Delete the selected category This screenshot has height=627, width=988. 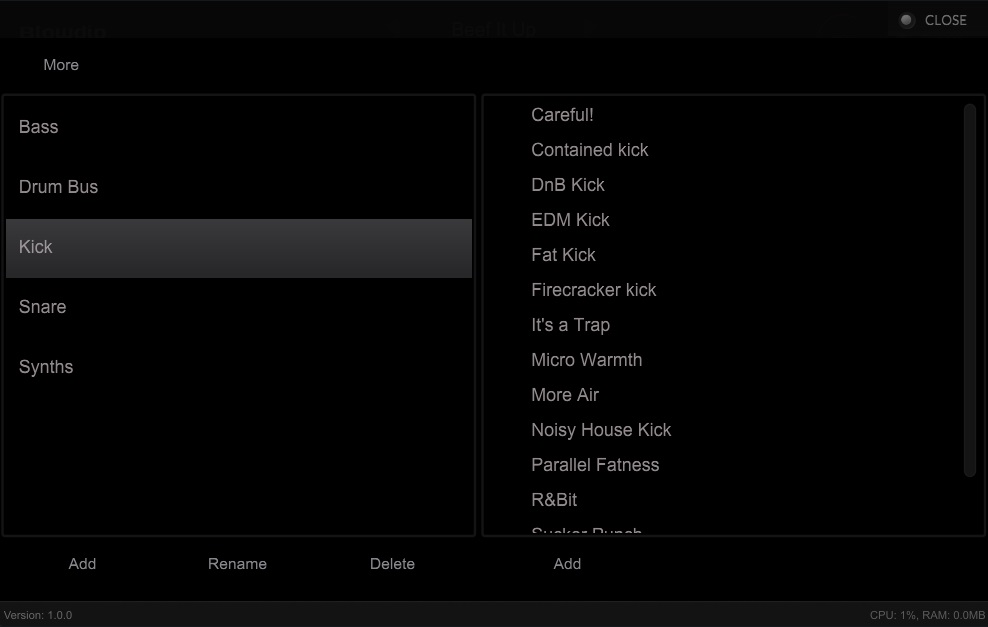click(392, 563)
